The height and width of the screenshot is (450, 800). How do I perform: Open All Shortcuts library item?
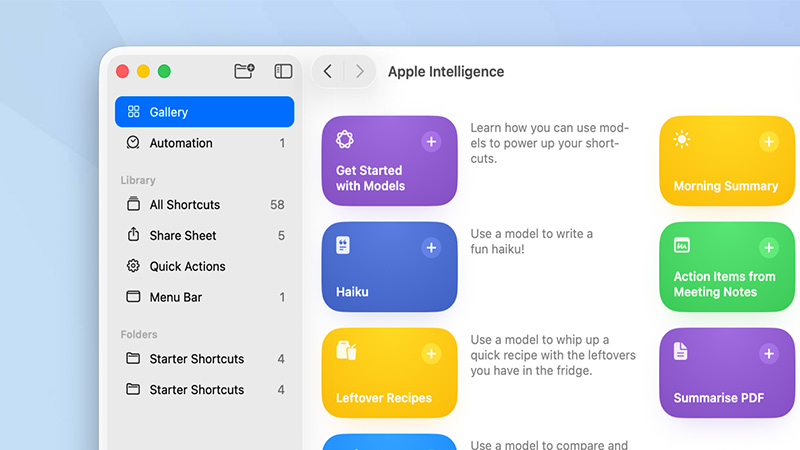coord(205,205)
